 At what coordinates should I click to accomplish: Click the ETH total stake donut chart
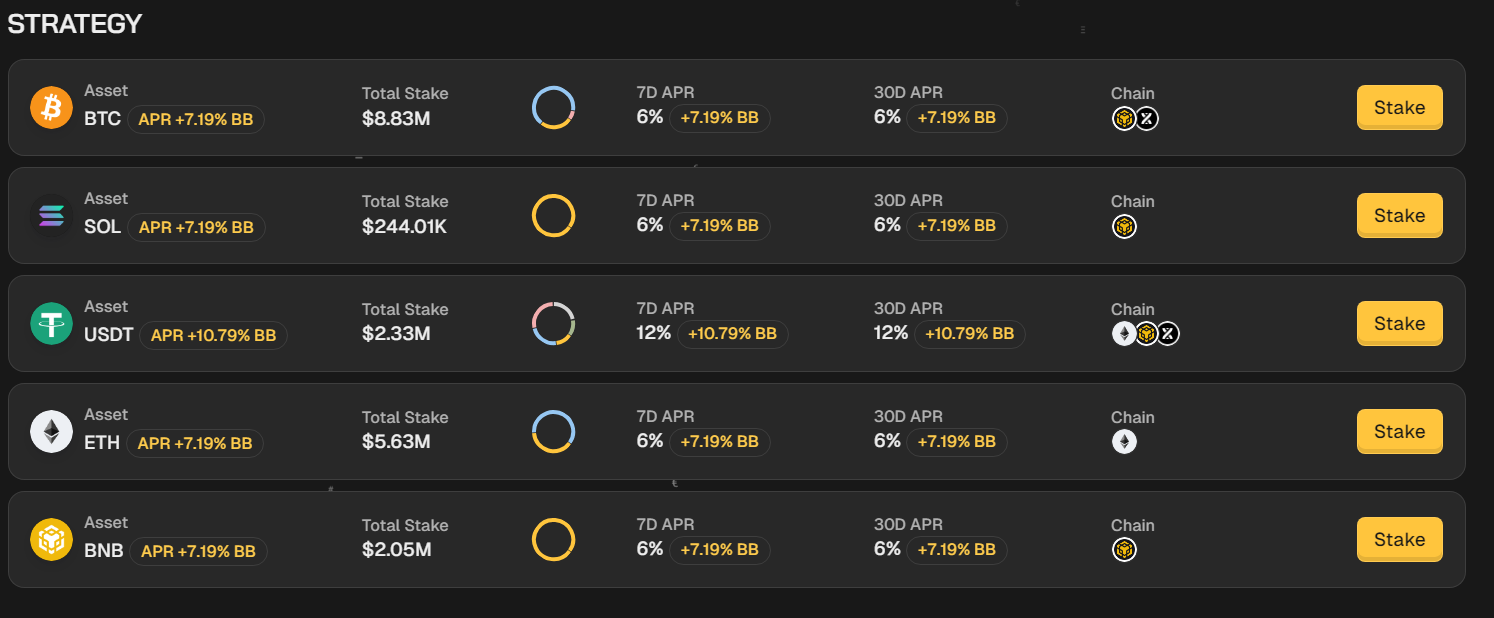coord(553,431)
